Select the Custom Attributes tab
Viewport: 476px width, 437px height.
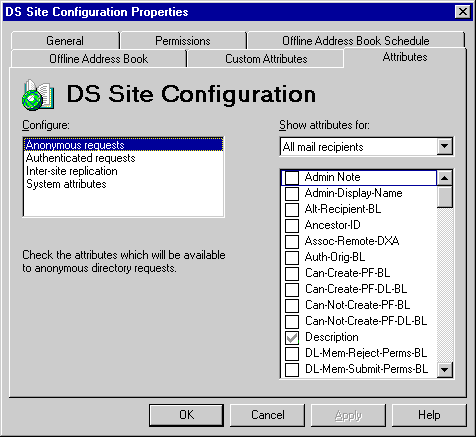pos(266,59)
